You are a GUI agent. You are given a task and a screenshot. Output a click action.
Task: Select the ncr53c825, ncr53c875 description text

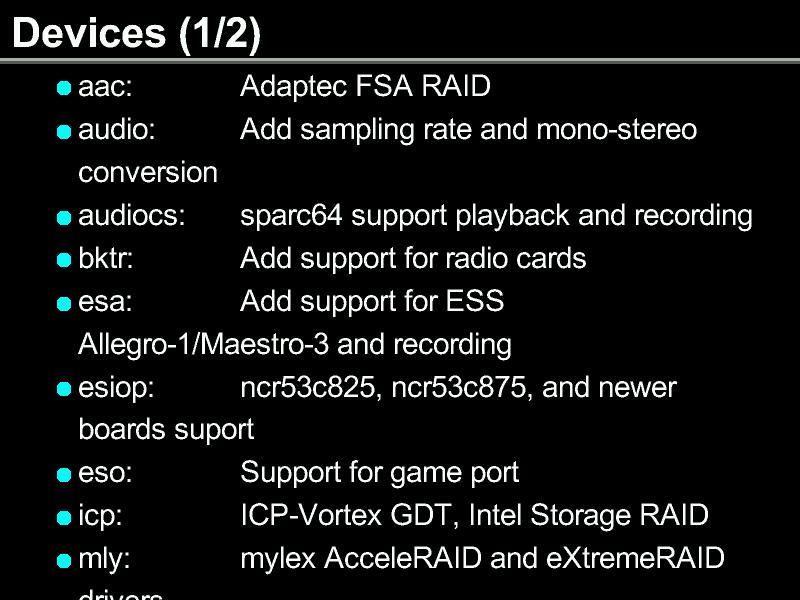pos(458,388)
